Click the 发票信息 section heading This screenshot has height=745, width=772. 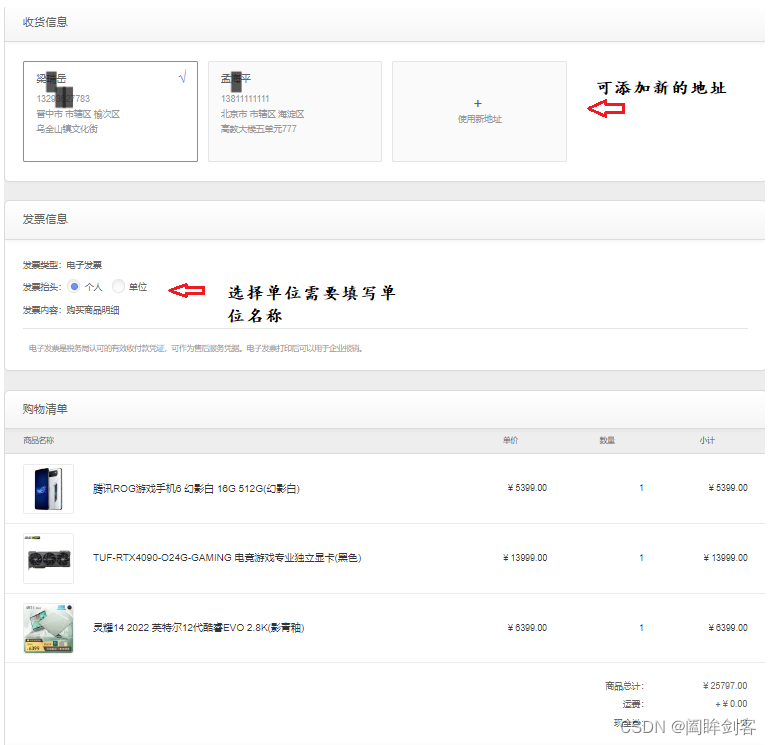45,219
